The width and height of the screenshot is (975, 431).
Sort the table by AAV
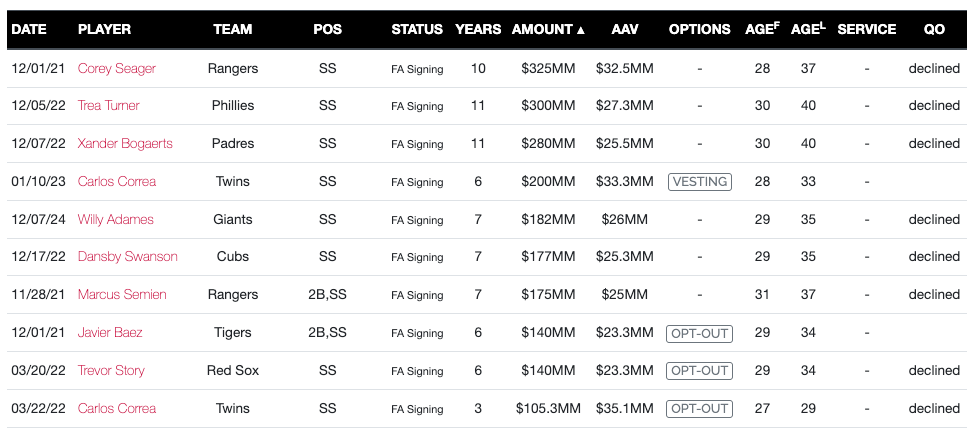point(625,29)
